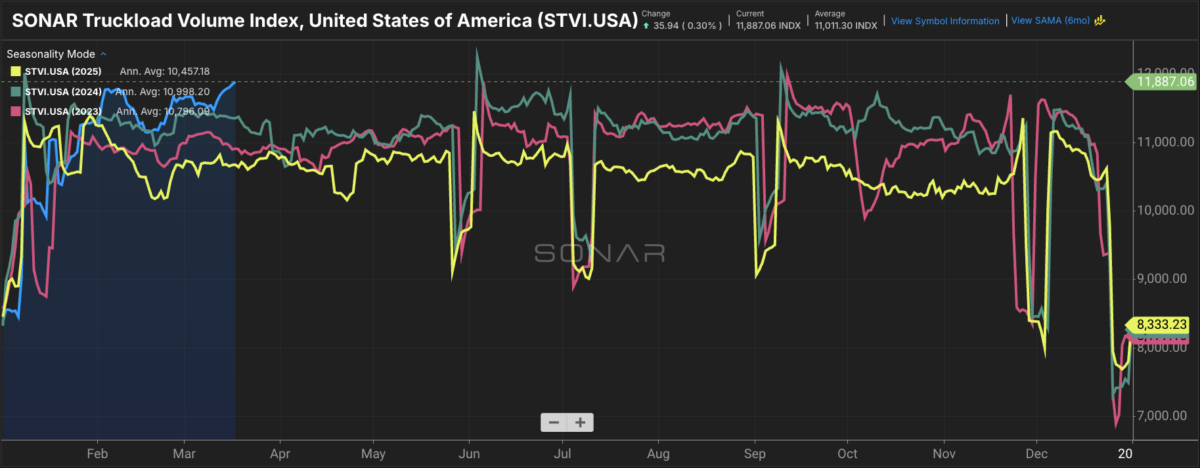Click the yellow STVI.USA 2025 color swatch
The width and height of the screenshot is (1200, 468).
pos(15,71)
